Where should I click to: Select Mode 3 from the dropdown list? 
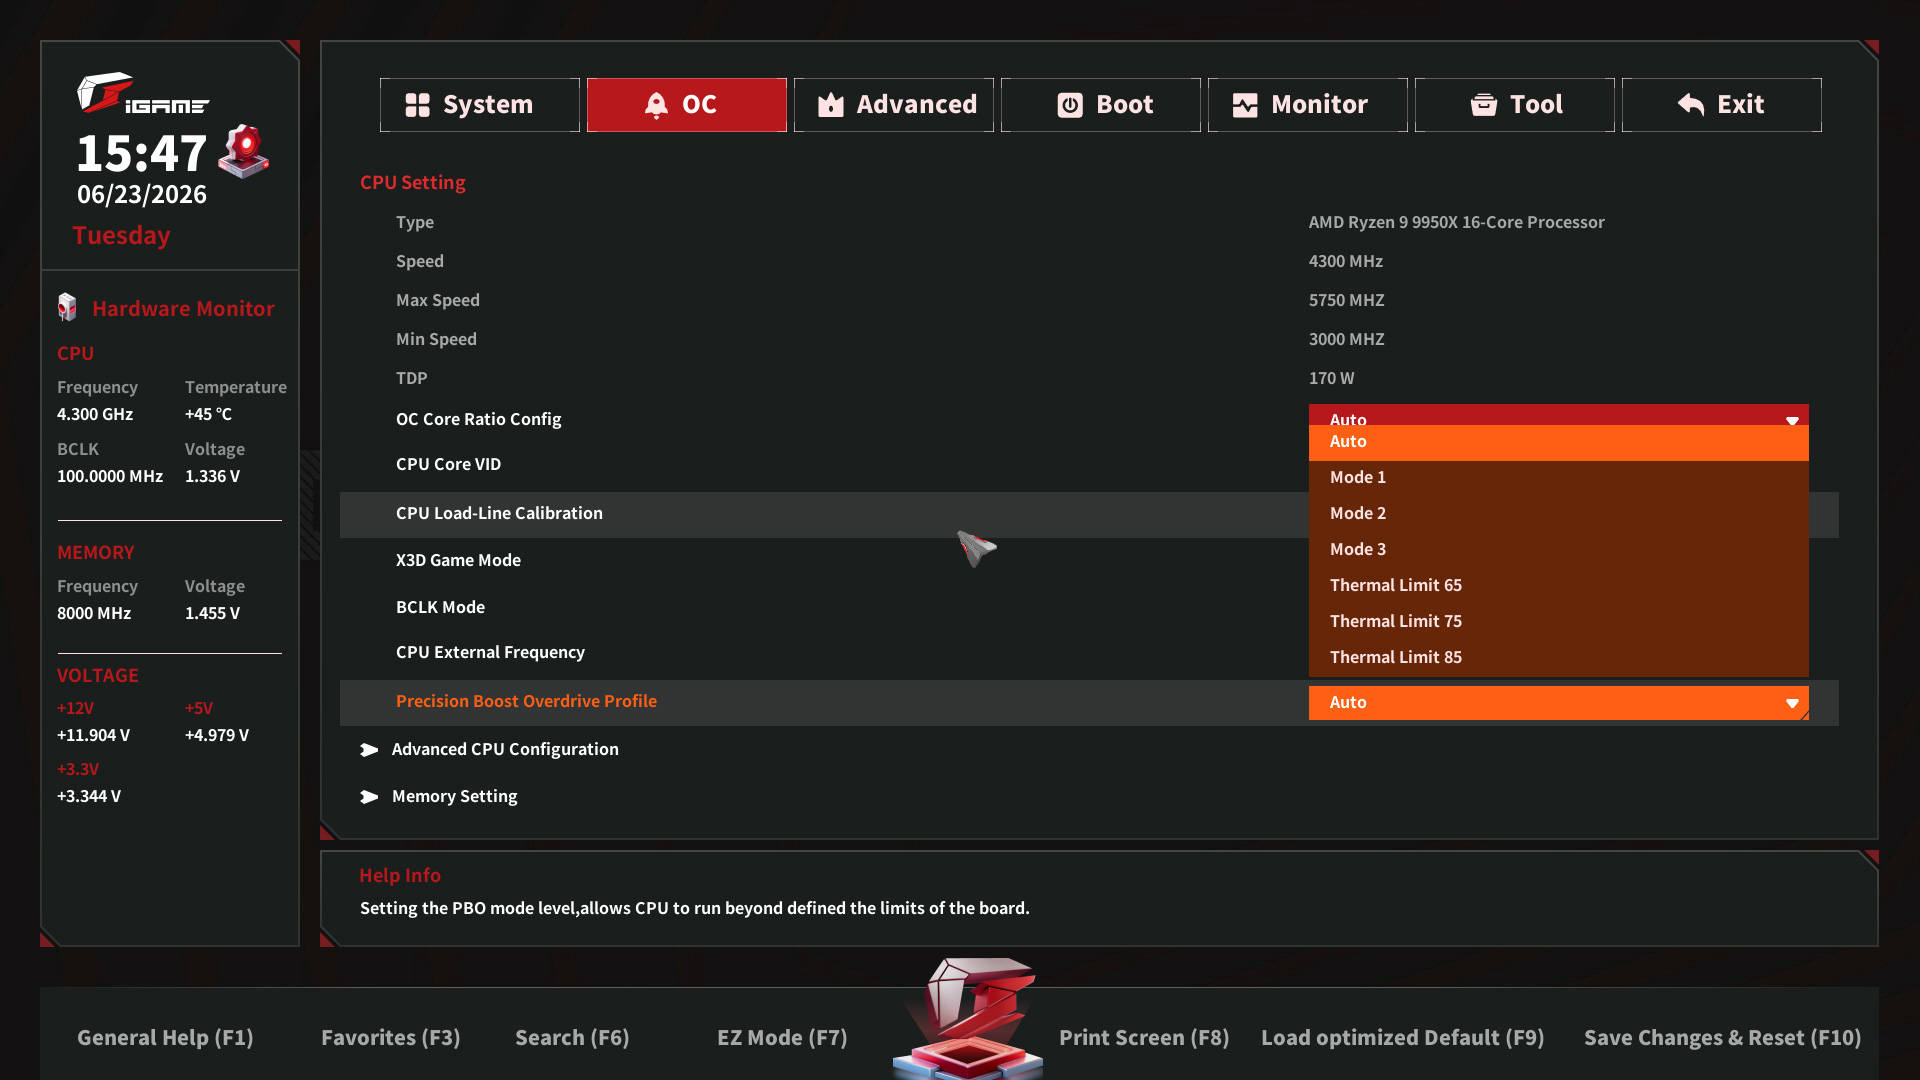pyautogui.click(x=1559, y=550)
